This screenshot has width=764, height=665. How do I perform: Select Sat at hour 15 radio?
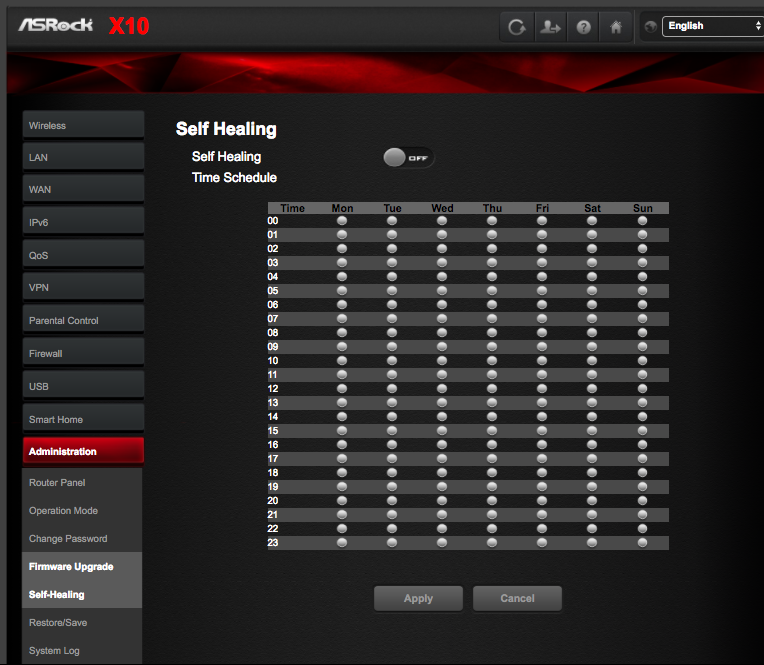click(592, 431)
